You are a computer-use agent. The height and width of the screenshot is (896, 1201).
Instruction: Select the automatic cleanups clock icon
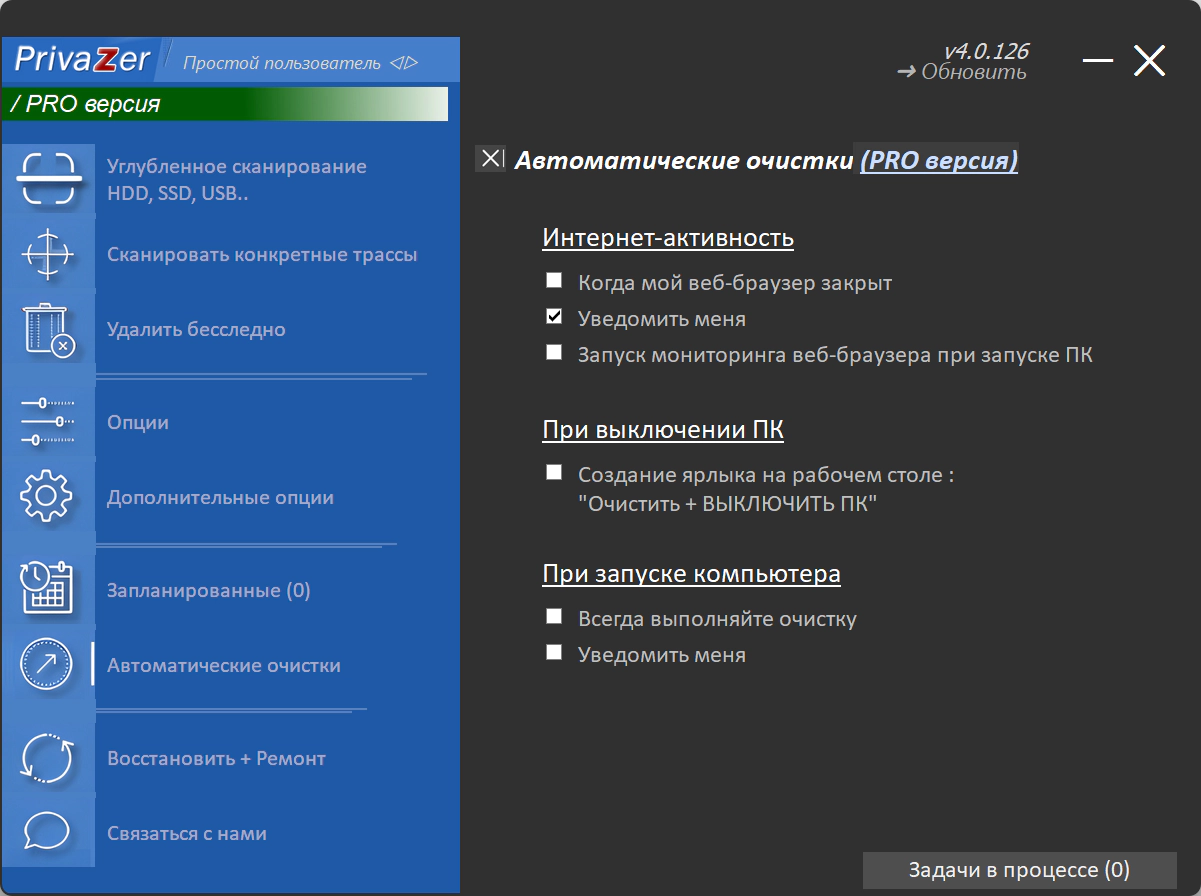tap(47, 665)
